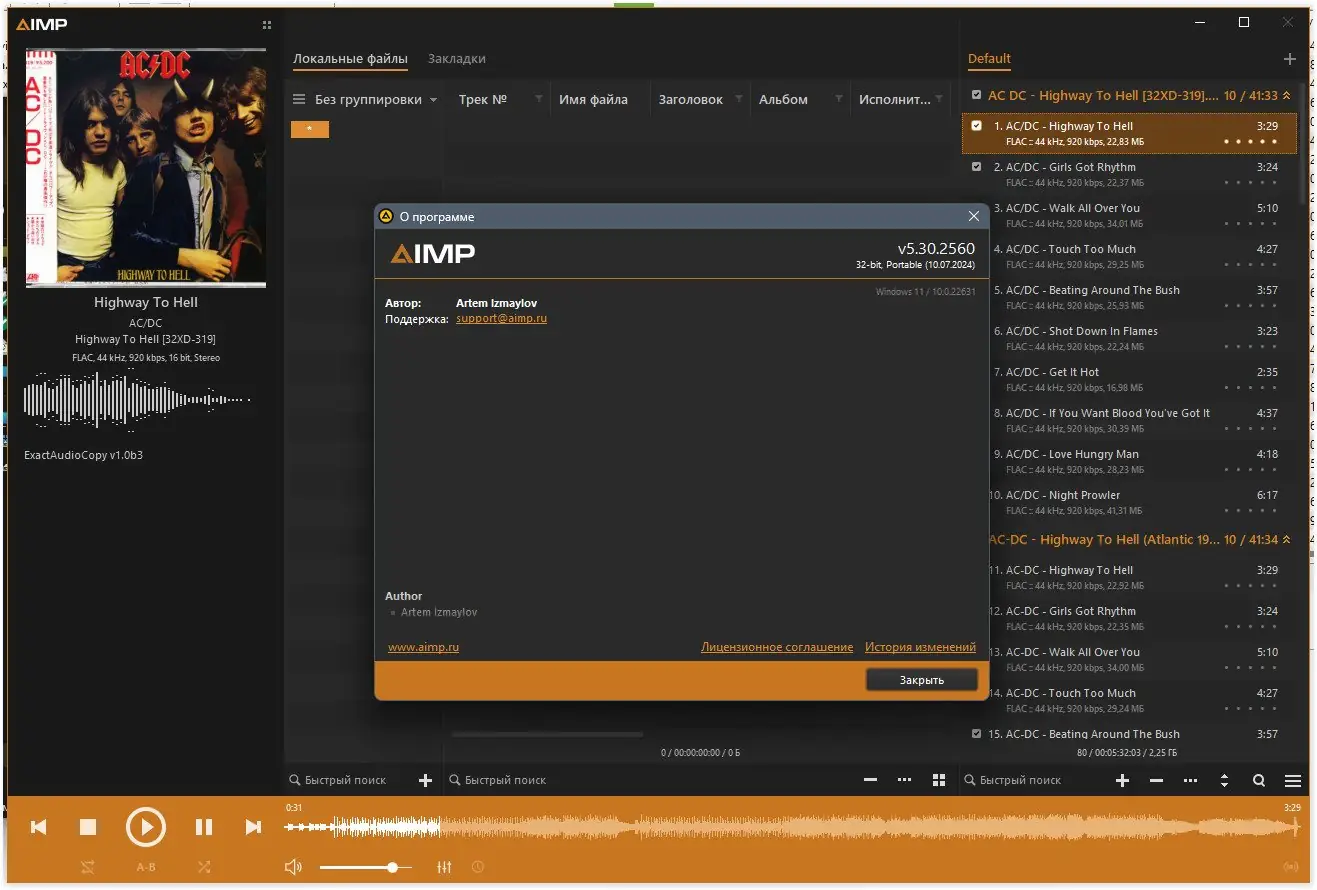The width and height of the screenshot is (1317, 890).
Task: Switch to the Локальные файлы tab
Action: [350, 59]
